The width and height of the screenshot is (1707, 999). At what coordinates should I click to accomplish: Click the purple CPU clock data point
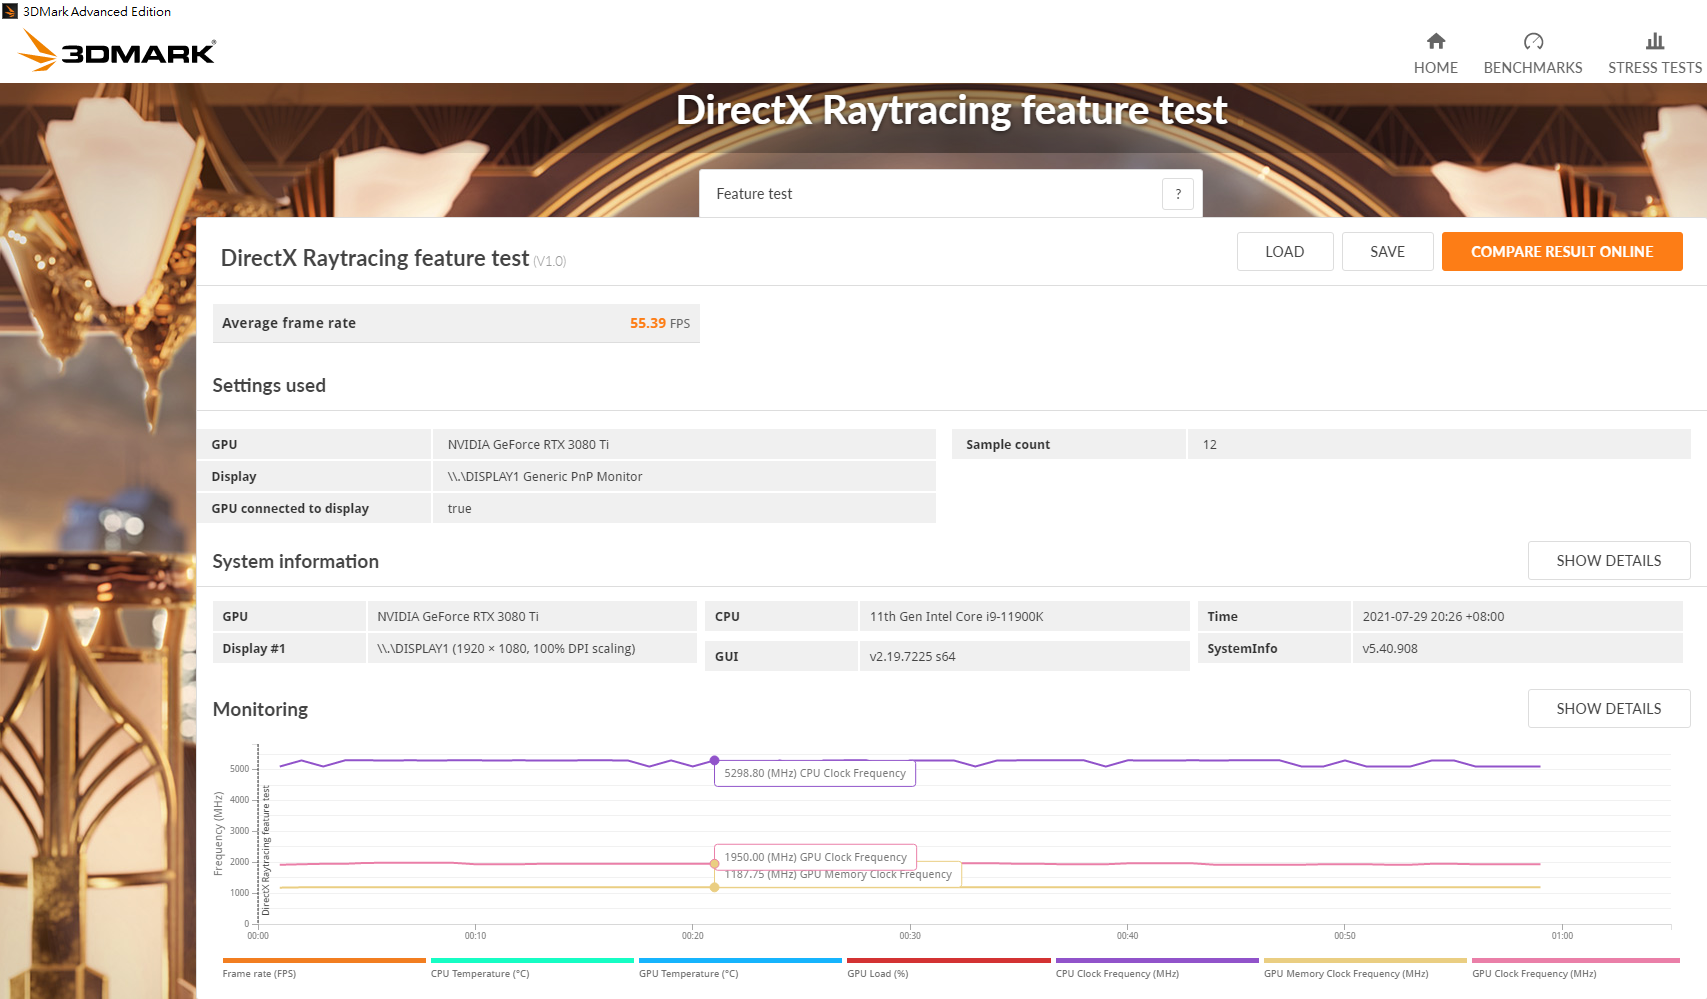pyautogui.click(x=714, y=760)
